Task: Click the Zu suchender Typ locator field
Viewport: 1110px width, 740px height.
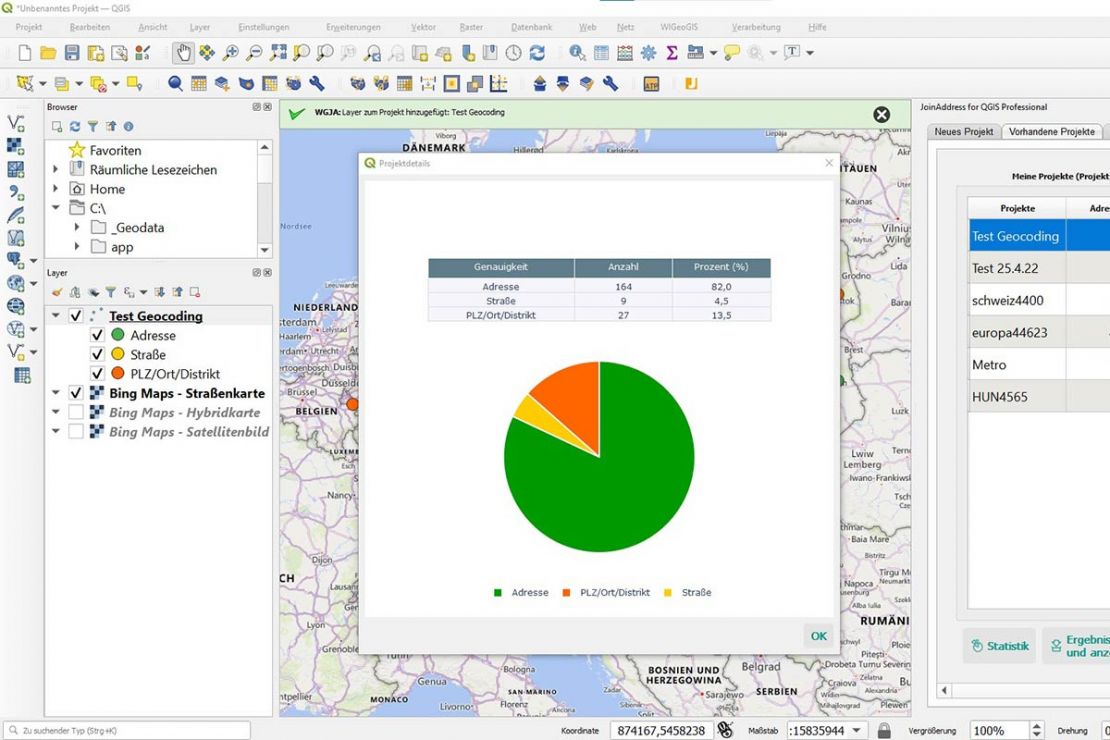Action: [127, 730]
